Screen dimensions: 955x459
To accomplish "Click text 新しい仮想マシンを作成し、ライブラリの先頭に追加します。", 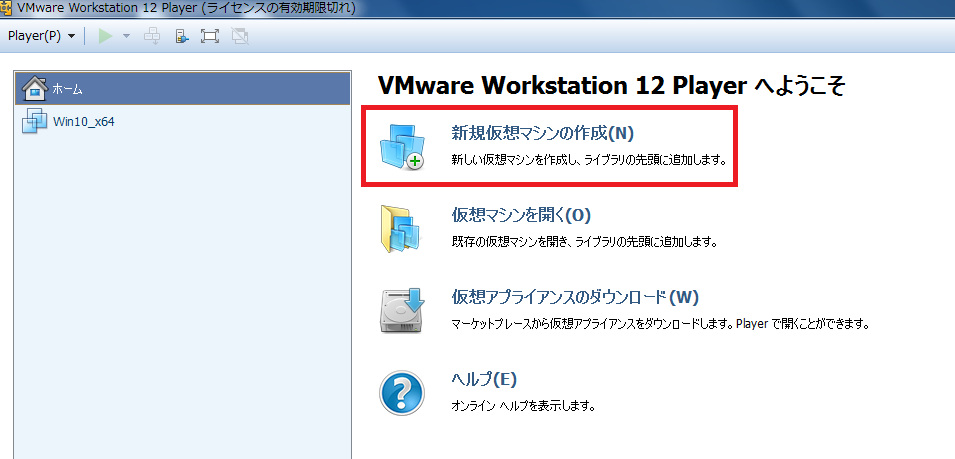I will tap(590, 161).
